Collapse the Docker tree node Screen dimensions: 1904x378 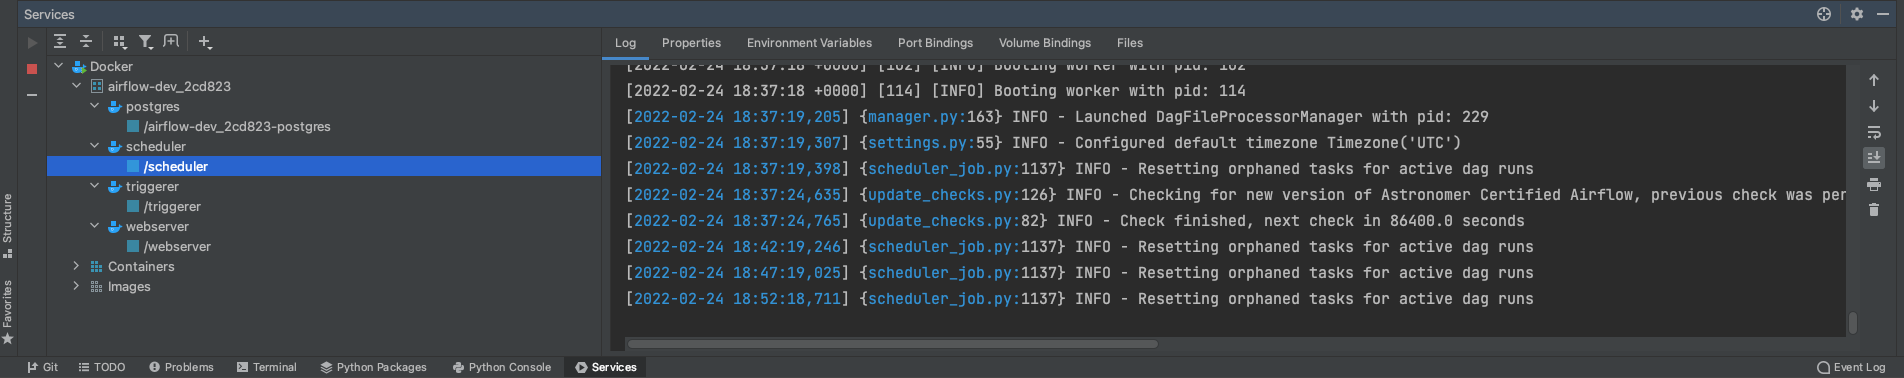click(58, 66)
